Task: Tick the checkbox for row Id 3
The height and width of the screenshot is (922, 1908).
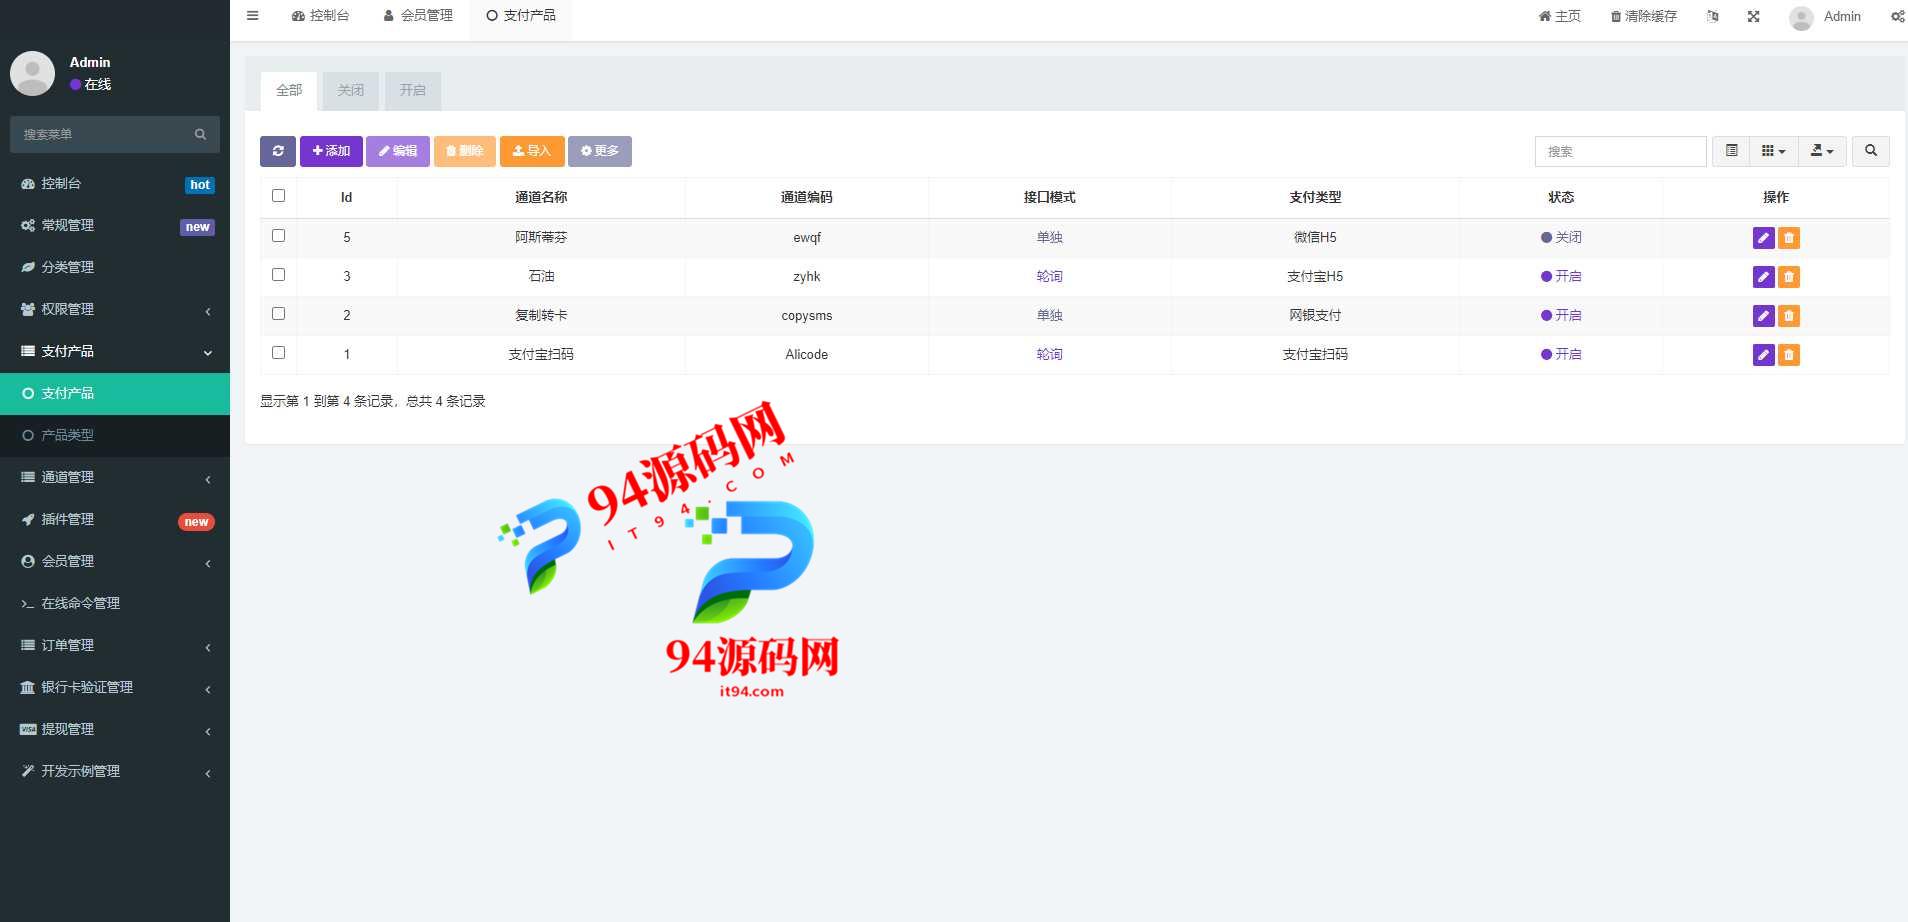Action: coord(278,275)
